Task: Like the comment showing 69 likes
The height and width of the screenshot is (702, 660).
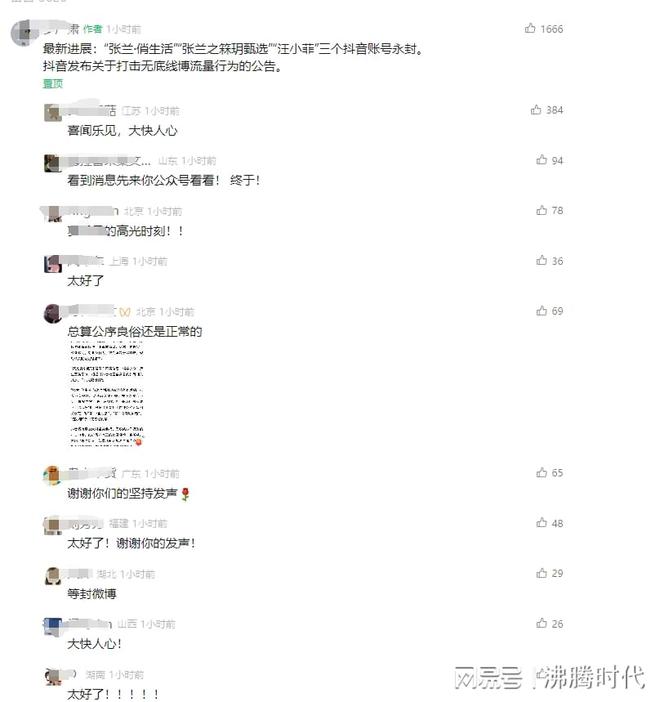Action: [x=542, y=311]
